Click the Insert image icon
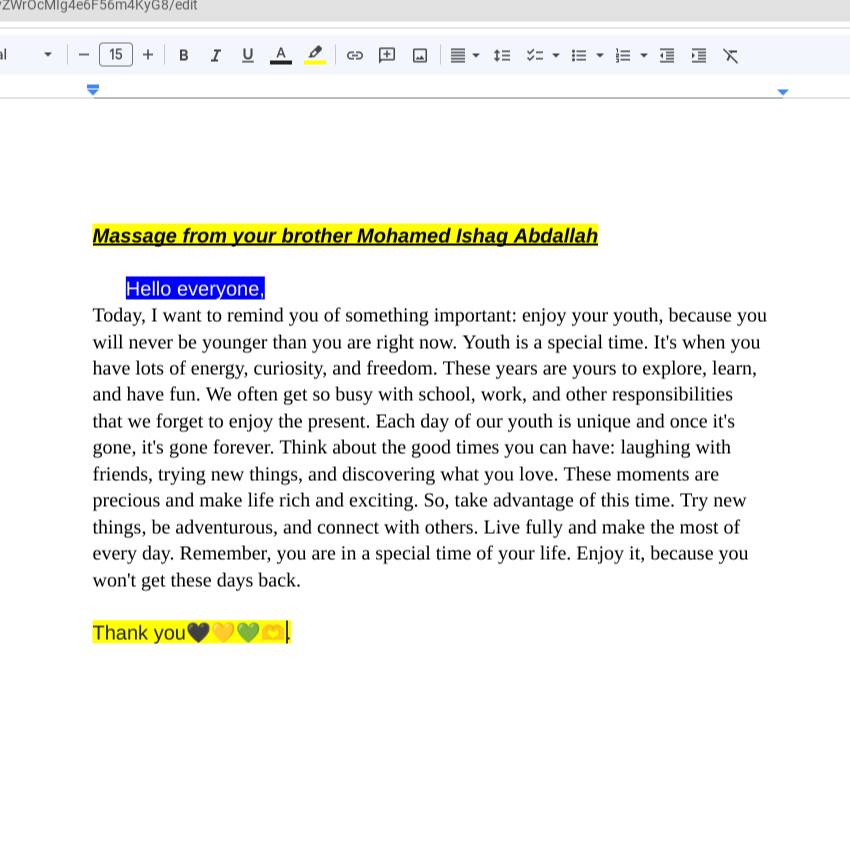 click(x=420, y=55)
